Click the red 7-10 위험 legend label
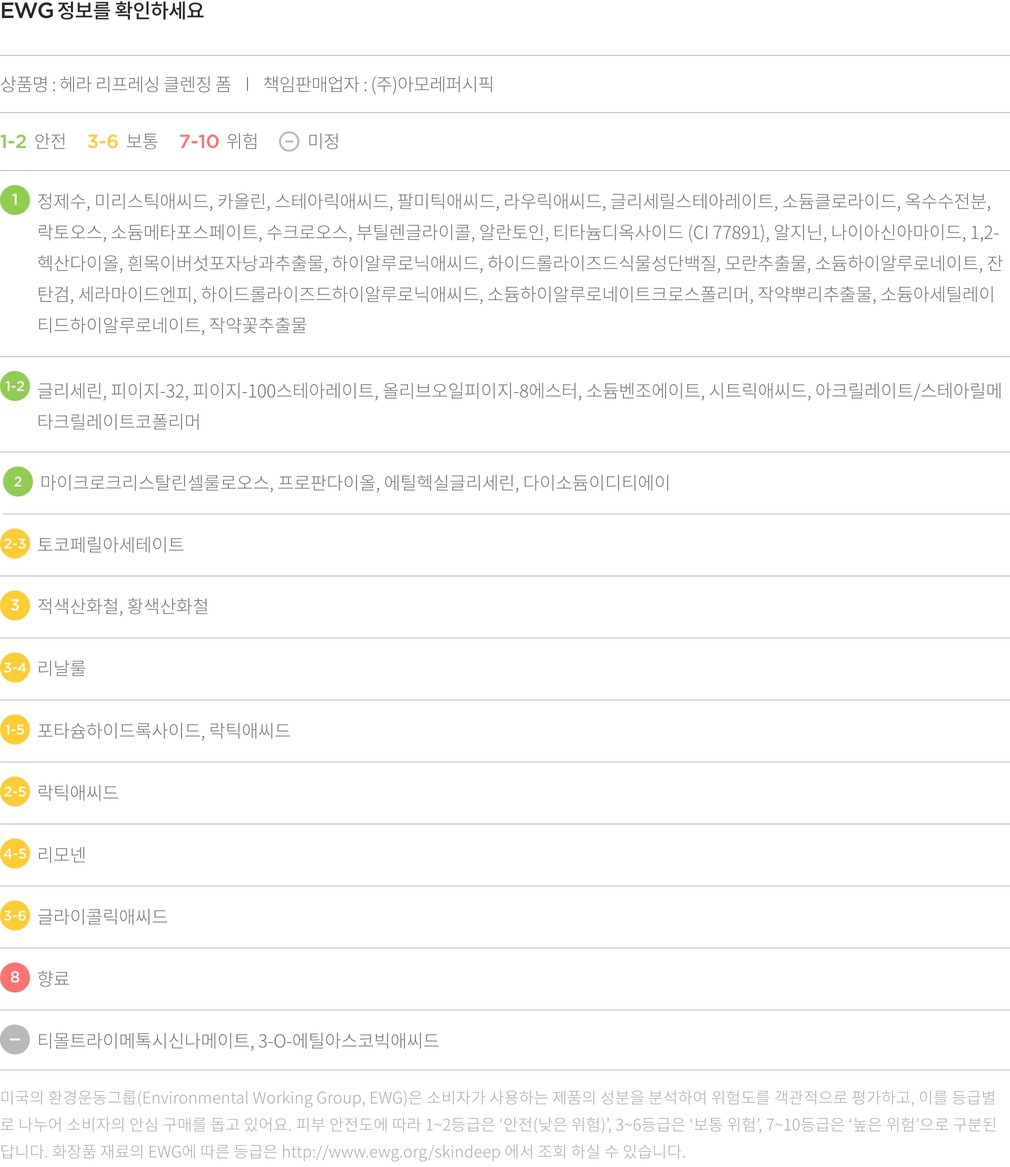1010x1167 pixels. point(218,141)
